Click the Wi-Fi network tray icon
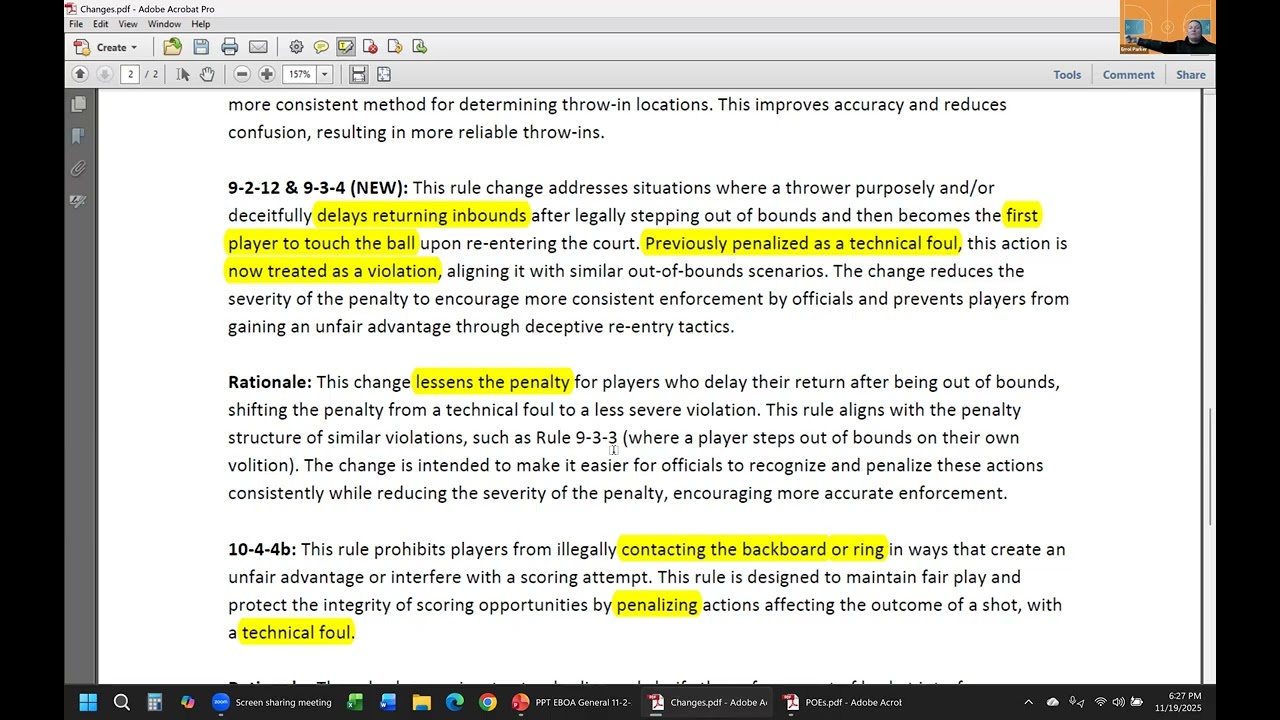 [x=1100, y=702]
